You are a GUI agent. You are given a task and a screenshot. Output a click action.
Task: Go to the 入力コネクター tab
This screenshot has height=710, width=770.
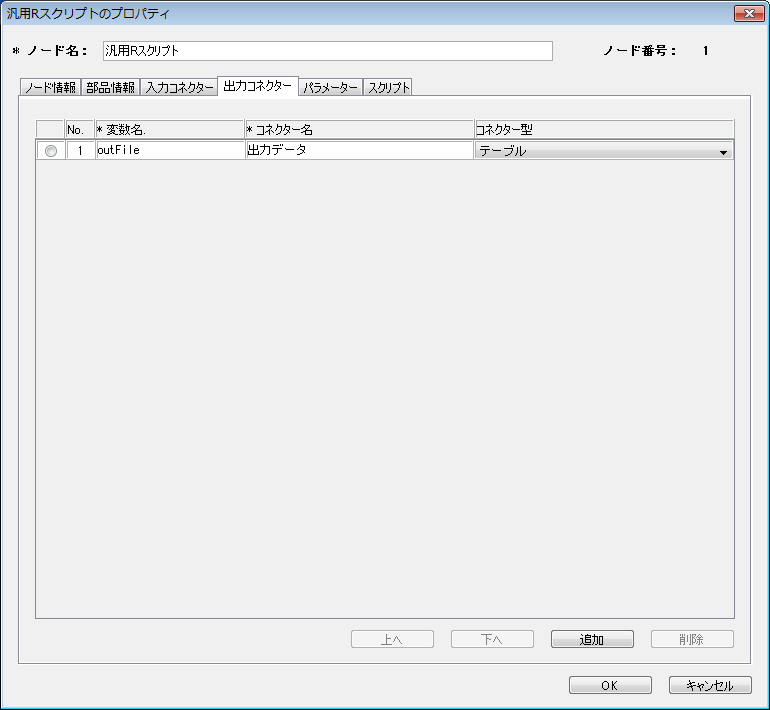pyautogui.click(x=179, y=88)
